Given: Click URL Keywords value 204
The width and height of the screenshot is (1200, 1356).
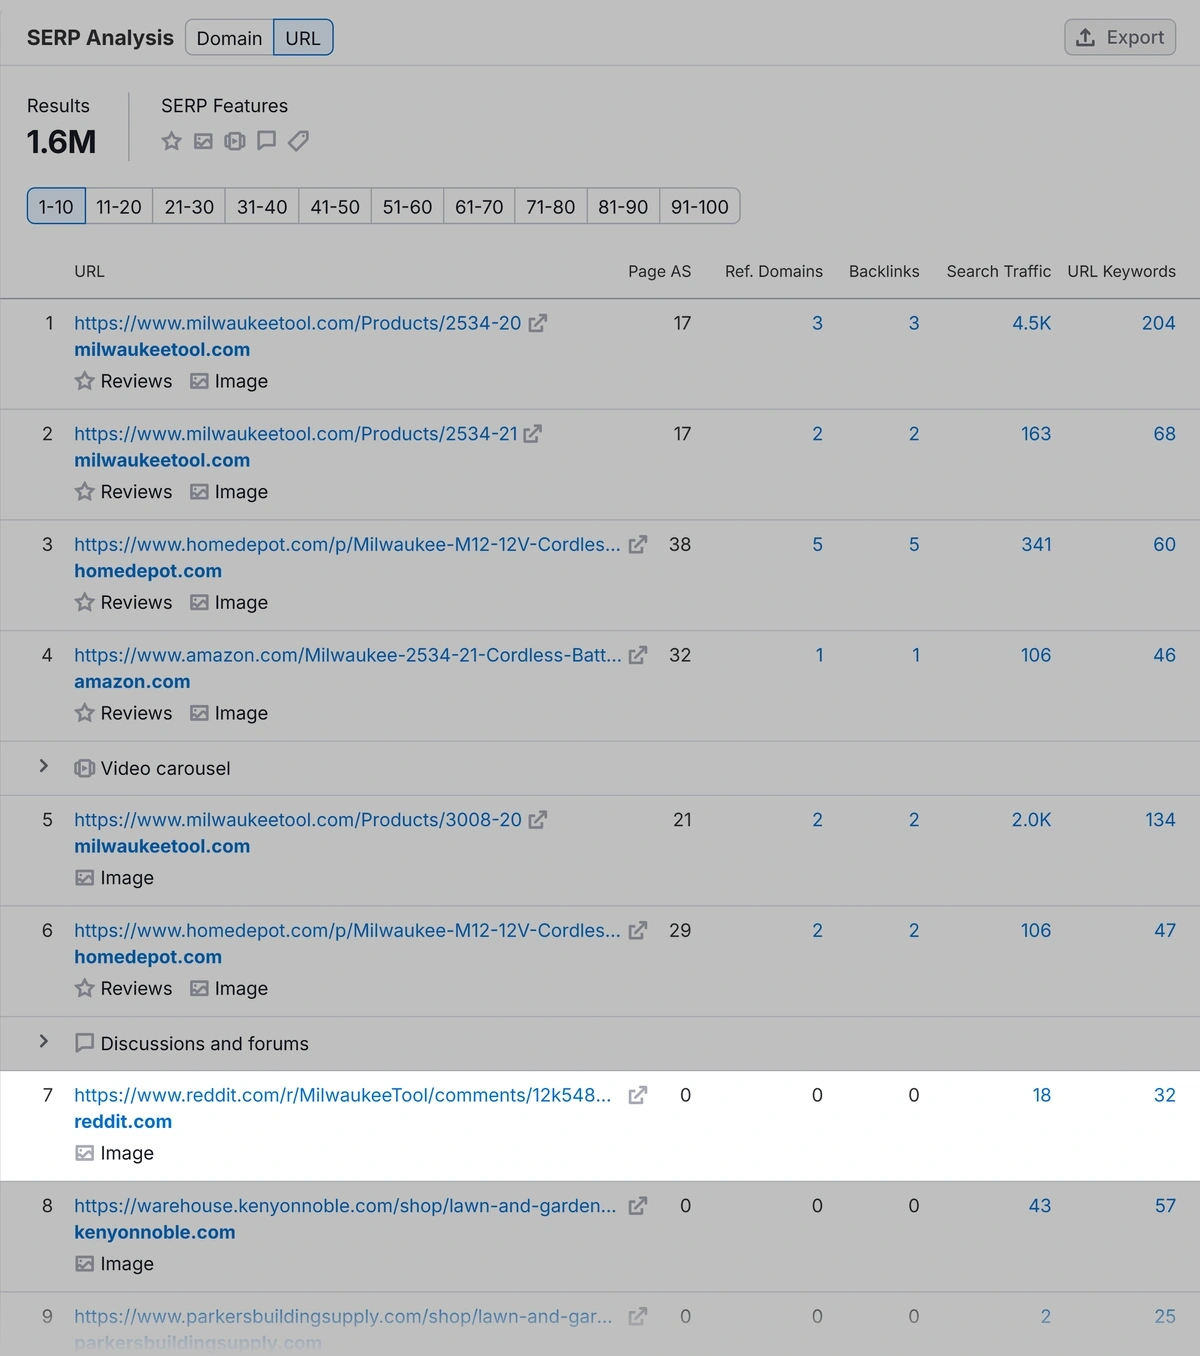Looking at the screenshot, I should click(x=1158, y=323).
